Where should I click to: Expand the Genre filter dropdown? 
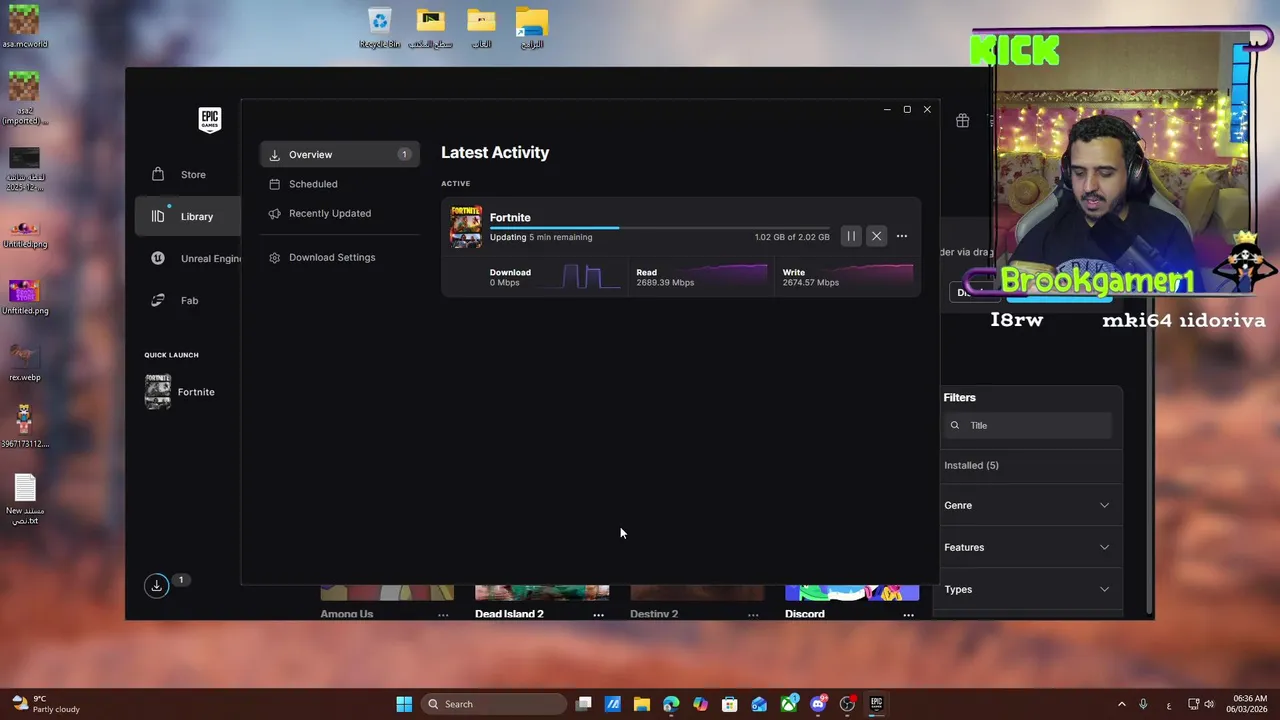[1028, 505]
